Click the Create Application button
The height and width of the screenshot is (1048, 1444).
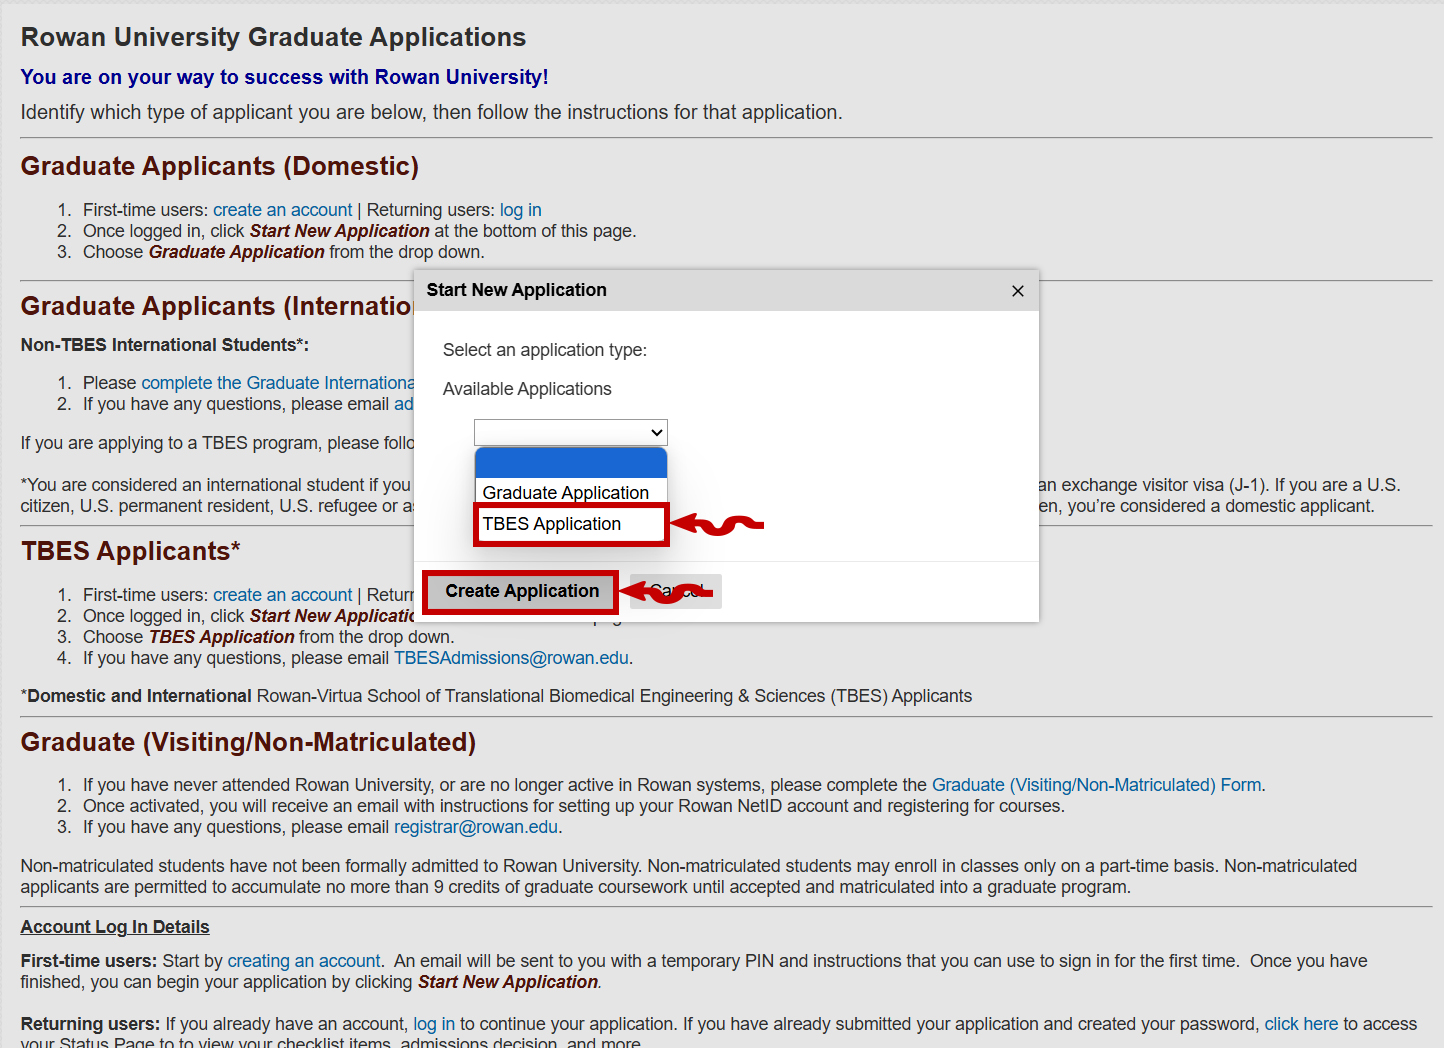pos(522,591)
